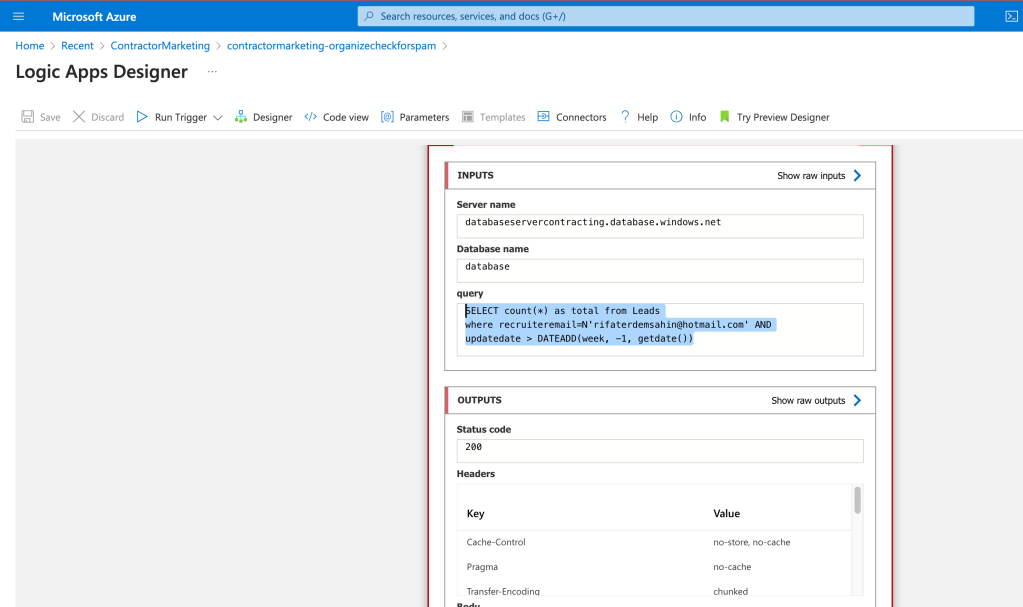Go to Home breadcrumb
Screen dimensions: 1023x607
[30, 46]
